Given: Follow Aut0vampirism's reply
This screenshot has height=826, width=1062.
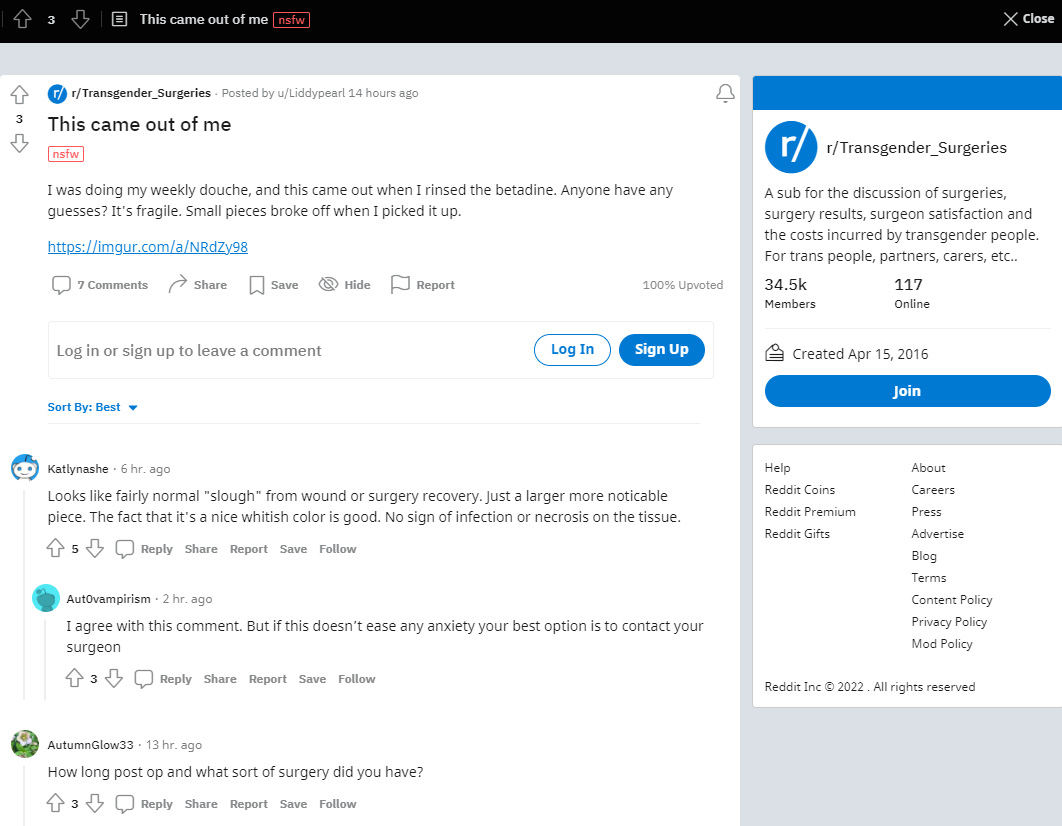Looking at the screenshot, I should (x=356, y=679).
